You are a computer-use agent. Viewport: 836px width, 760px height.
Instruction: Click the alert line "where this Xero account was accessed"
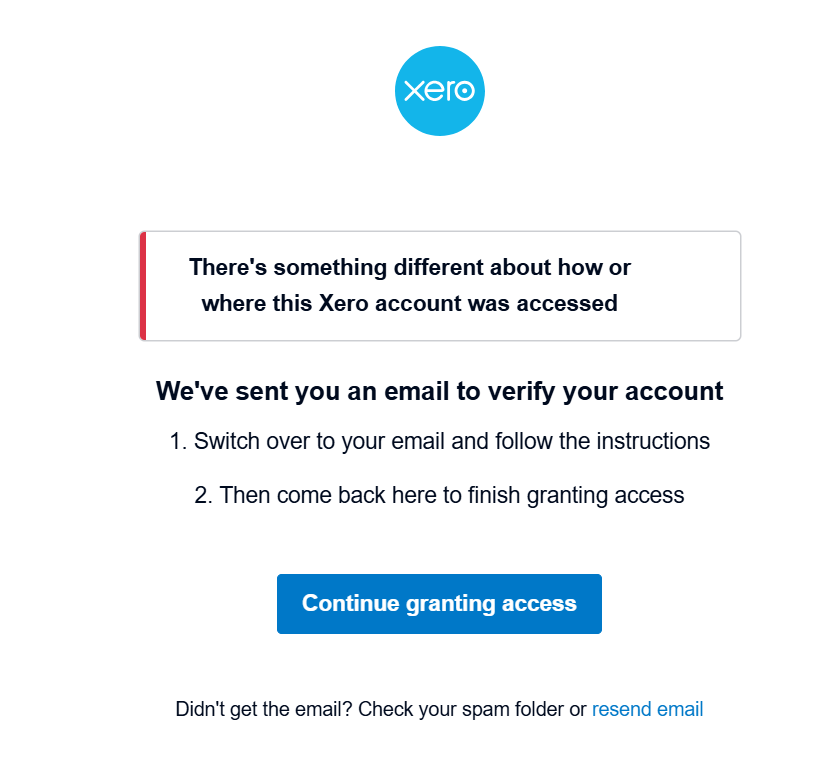(409, 303)
